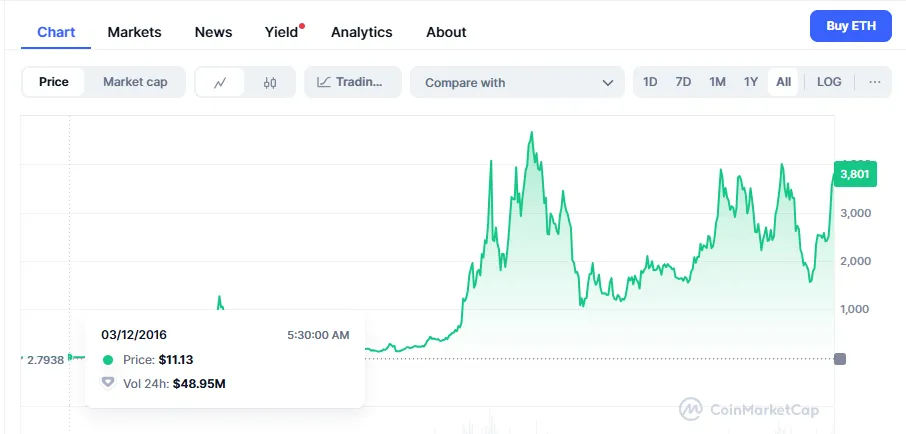Image resolution: width=906 pixels, height=434 pixels.
Task: Open the more options ellipsis menu
Action: (875, 82)
